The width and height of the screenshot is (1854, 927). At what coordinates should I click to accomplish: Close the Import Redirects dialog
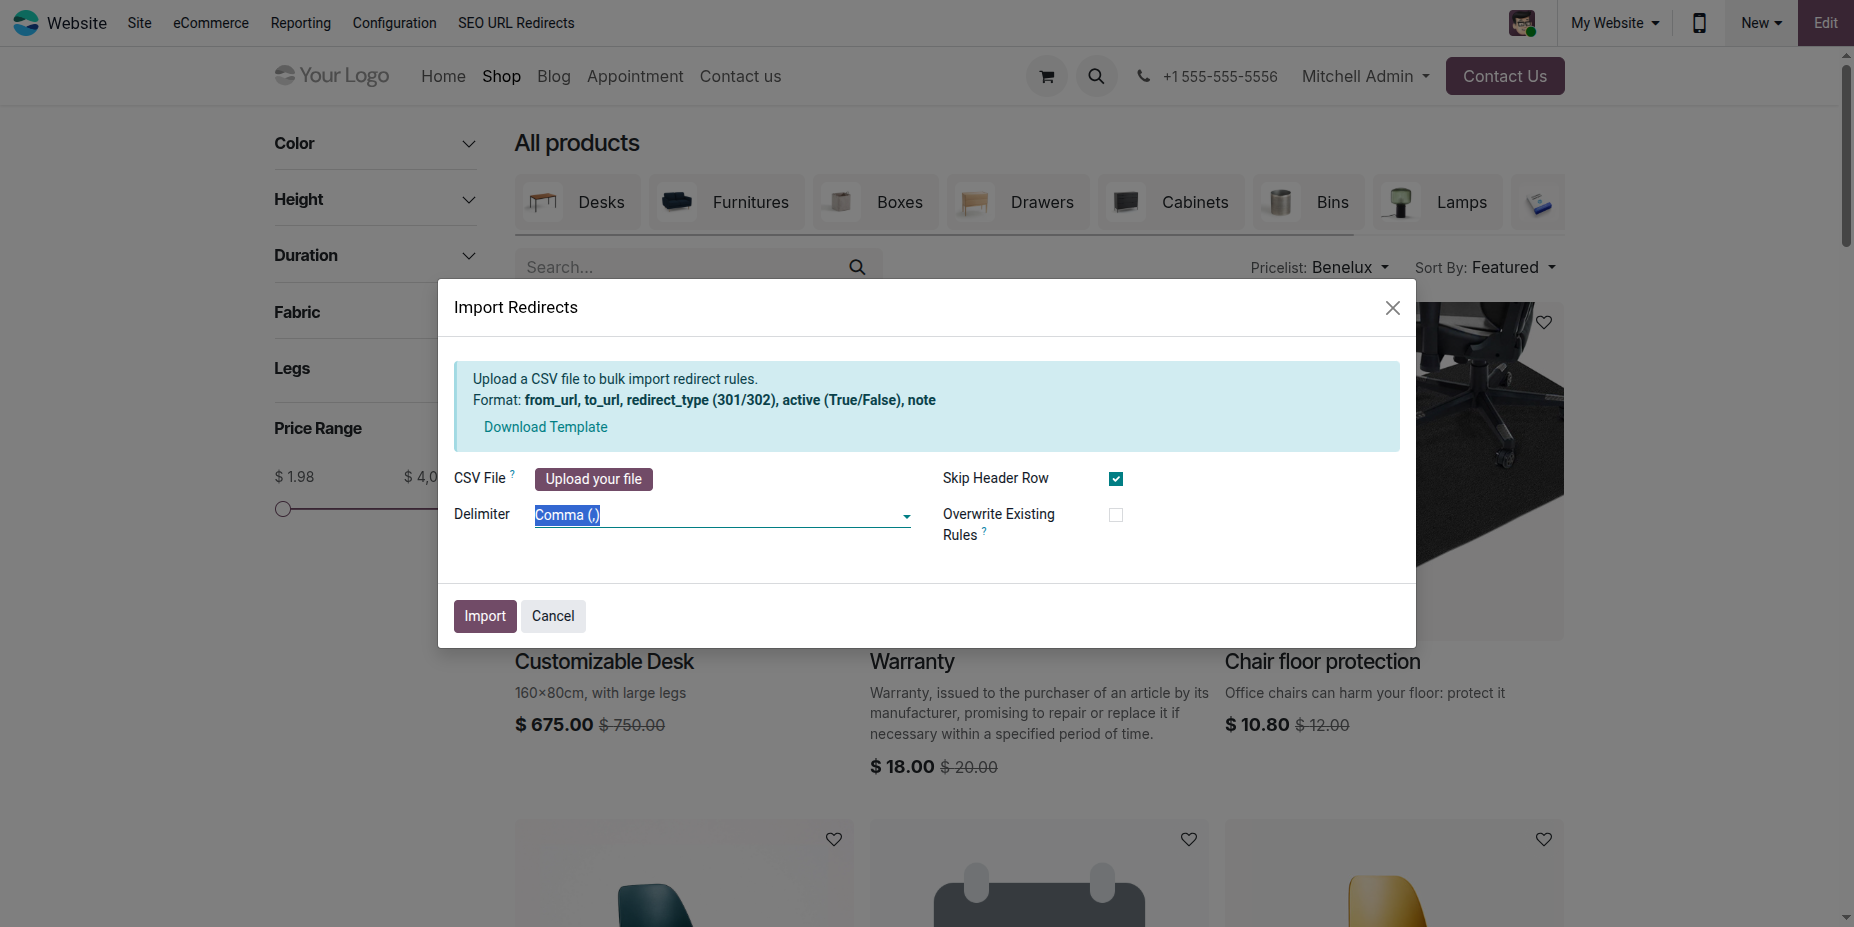(x=1392, y=308)
